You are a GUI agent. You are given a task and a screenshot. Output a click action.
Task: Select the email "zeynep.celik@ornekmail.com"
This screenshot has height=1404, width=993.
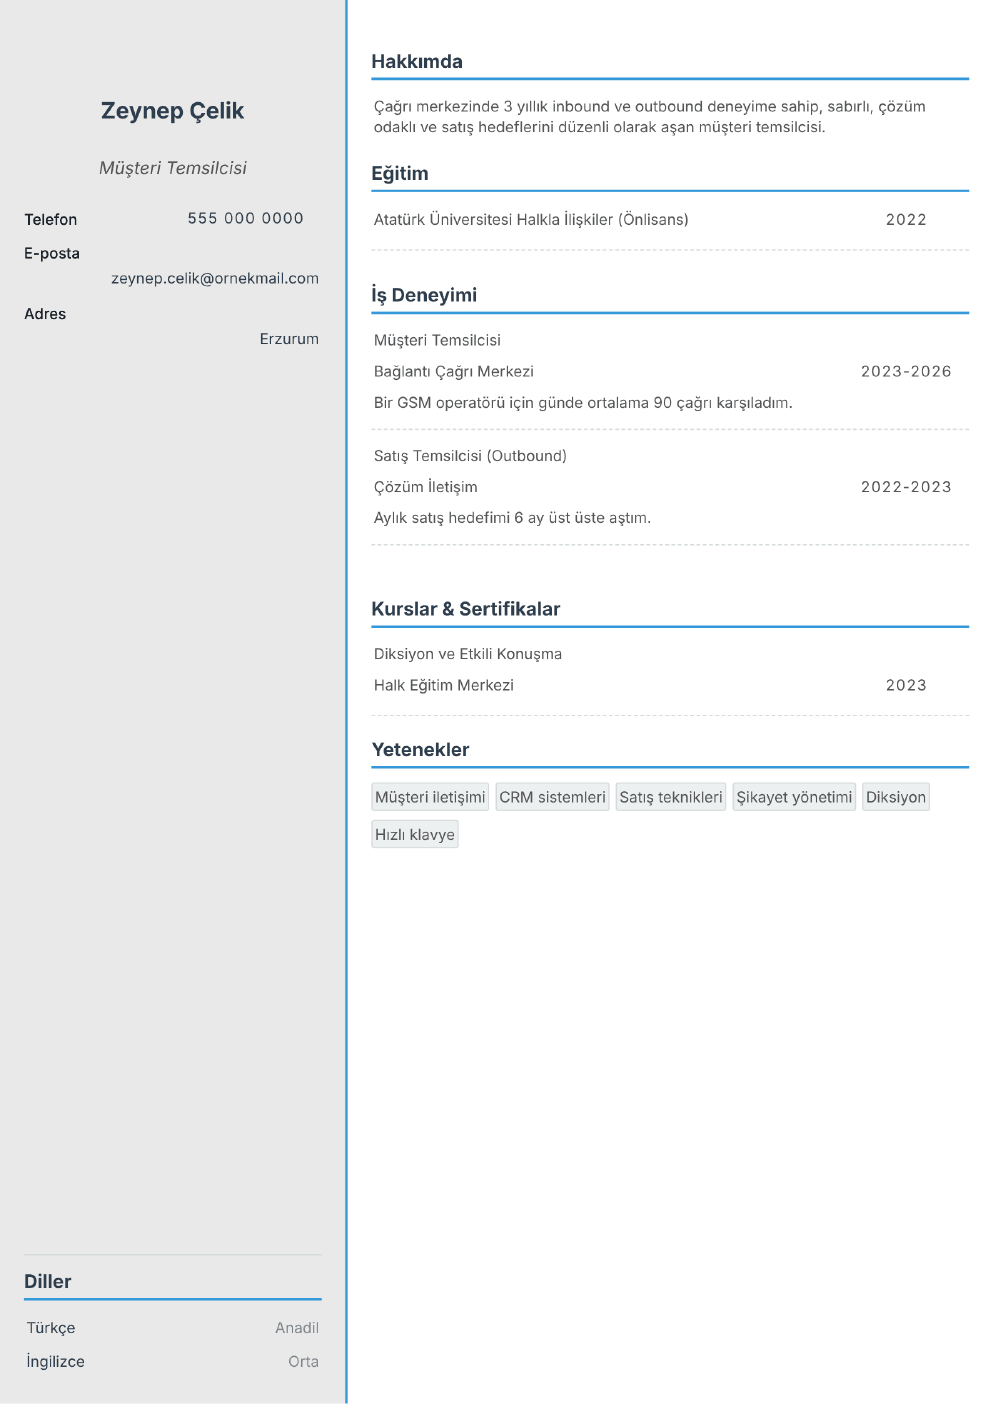[215, 279]
